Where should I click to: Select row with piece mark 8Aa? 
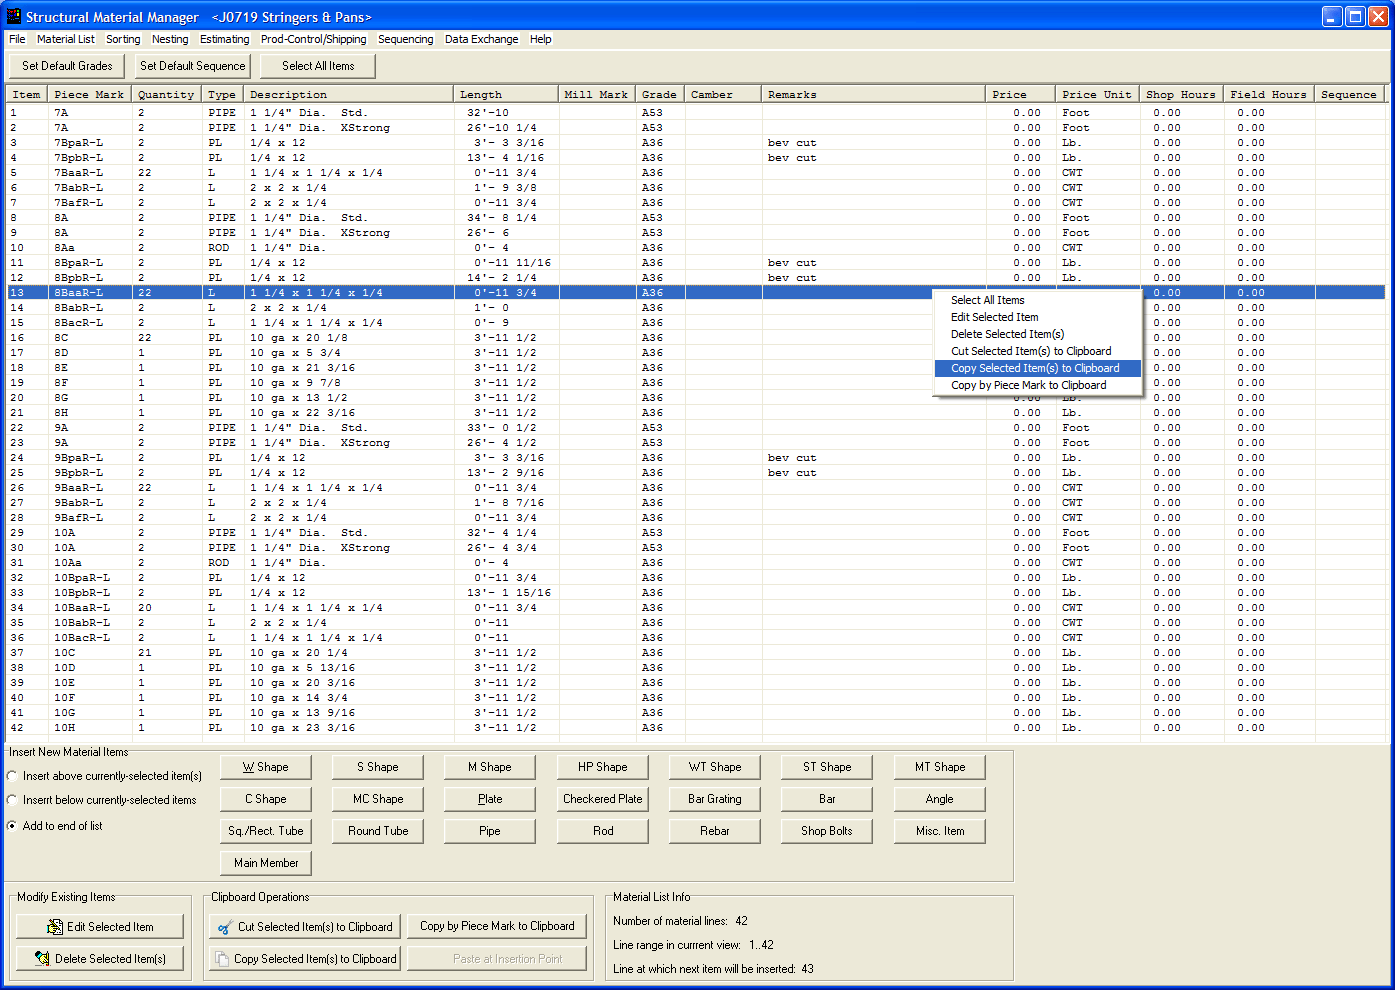(696, 248)
